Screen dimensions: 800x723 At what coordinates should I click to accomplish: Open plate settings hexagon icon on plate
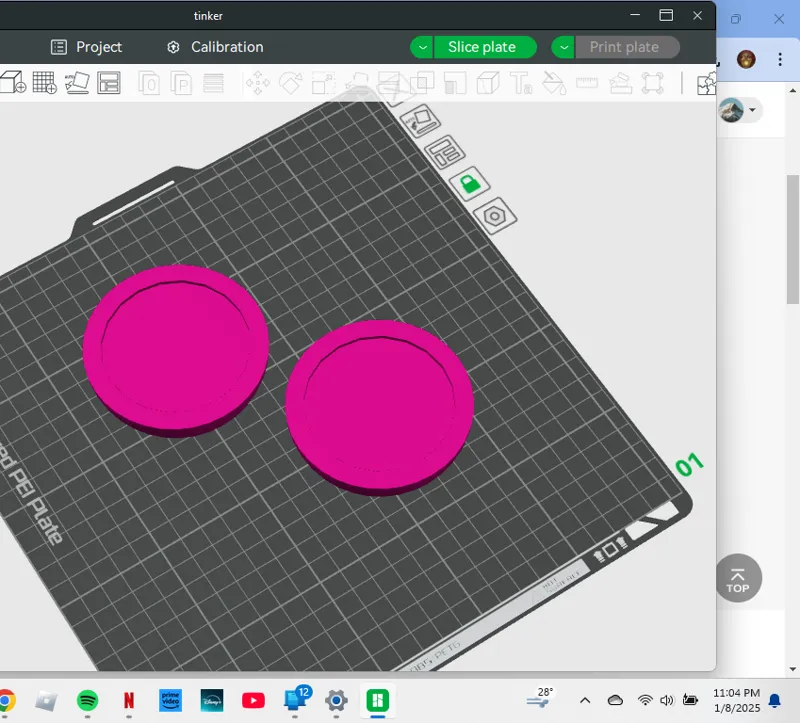tap(494, 216)
